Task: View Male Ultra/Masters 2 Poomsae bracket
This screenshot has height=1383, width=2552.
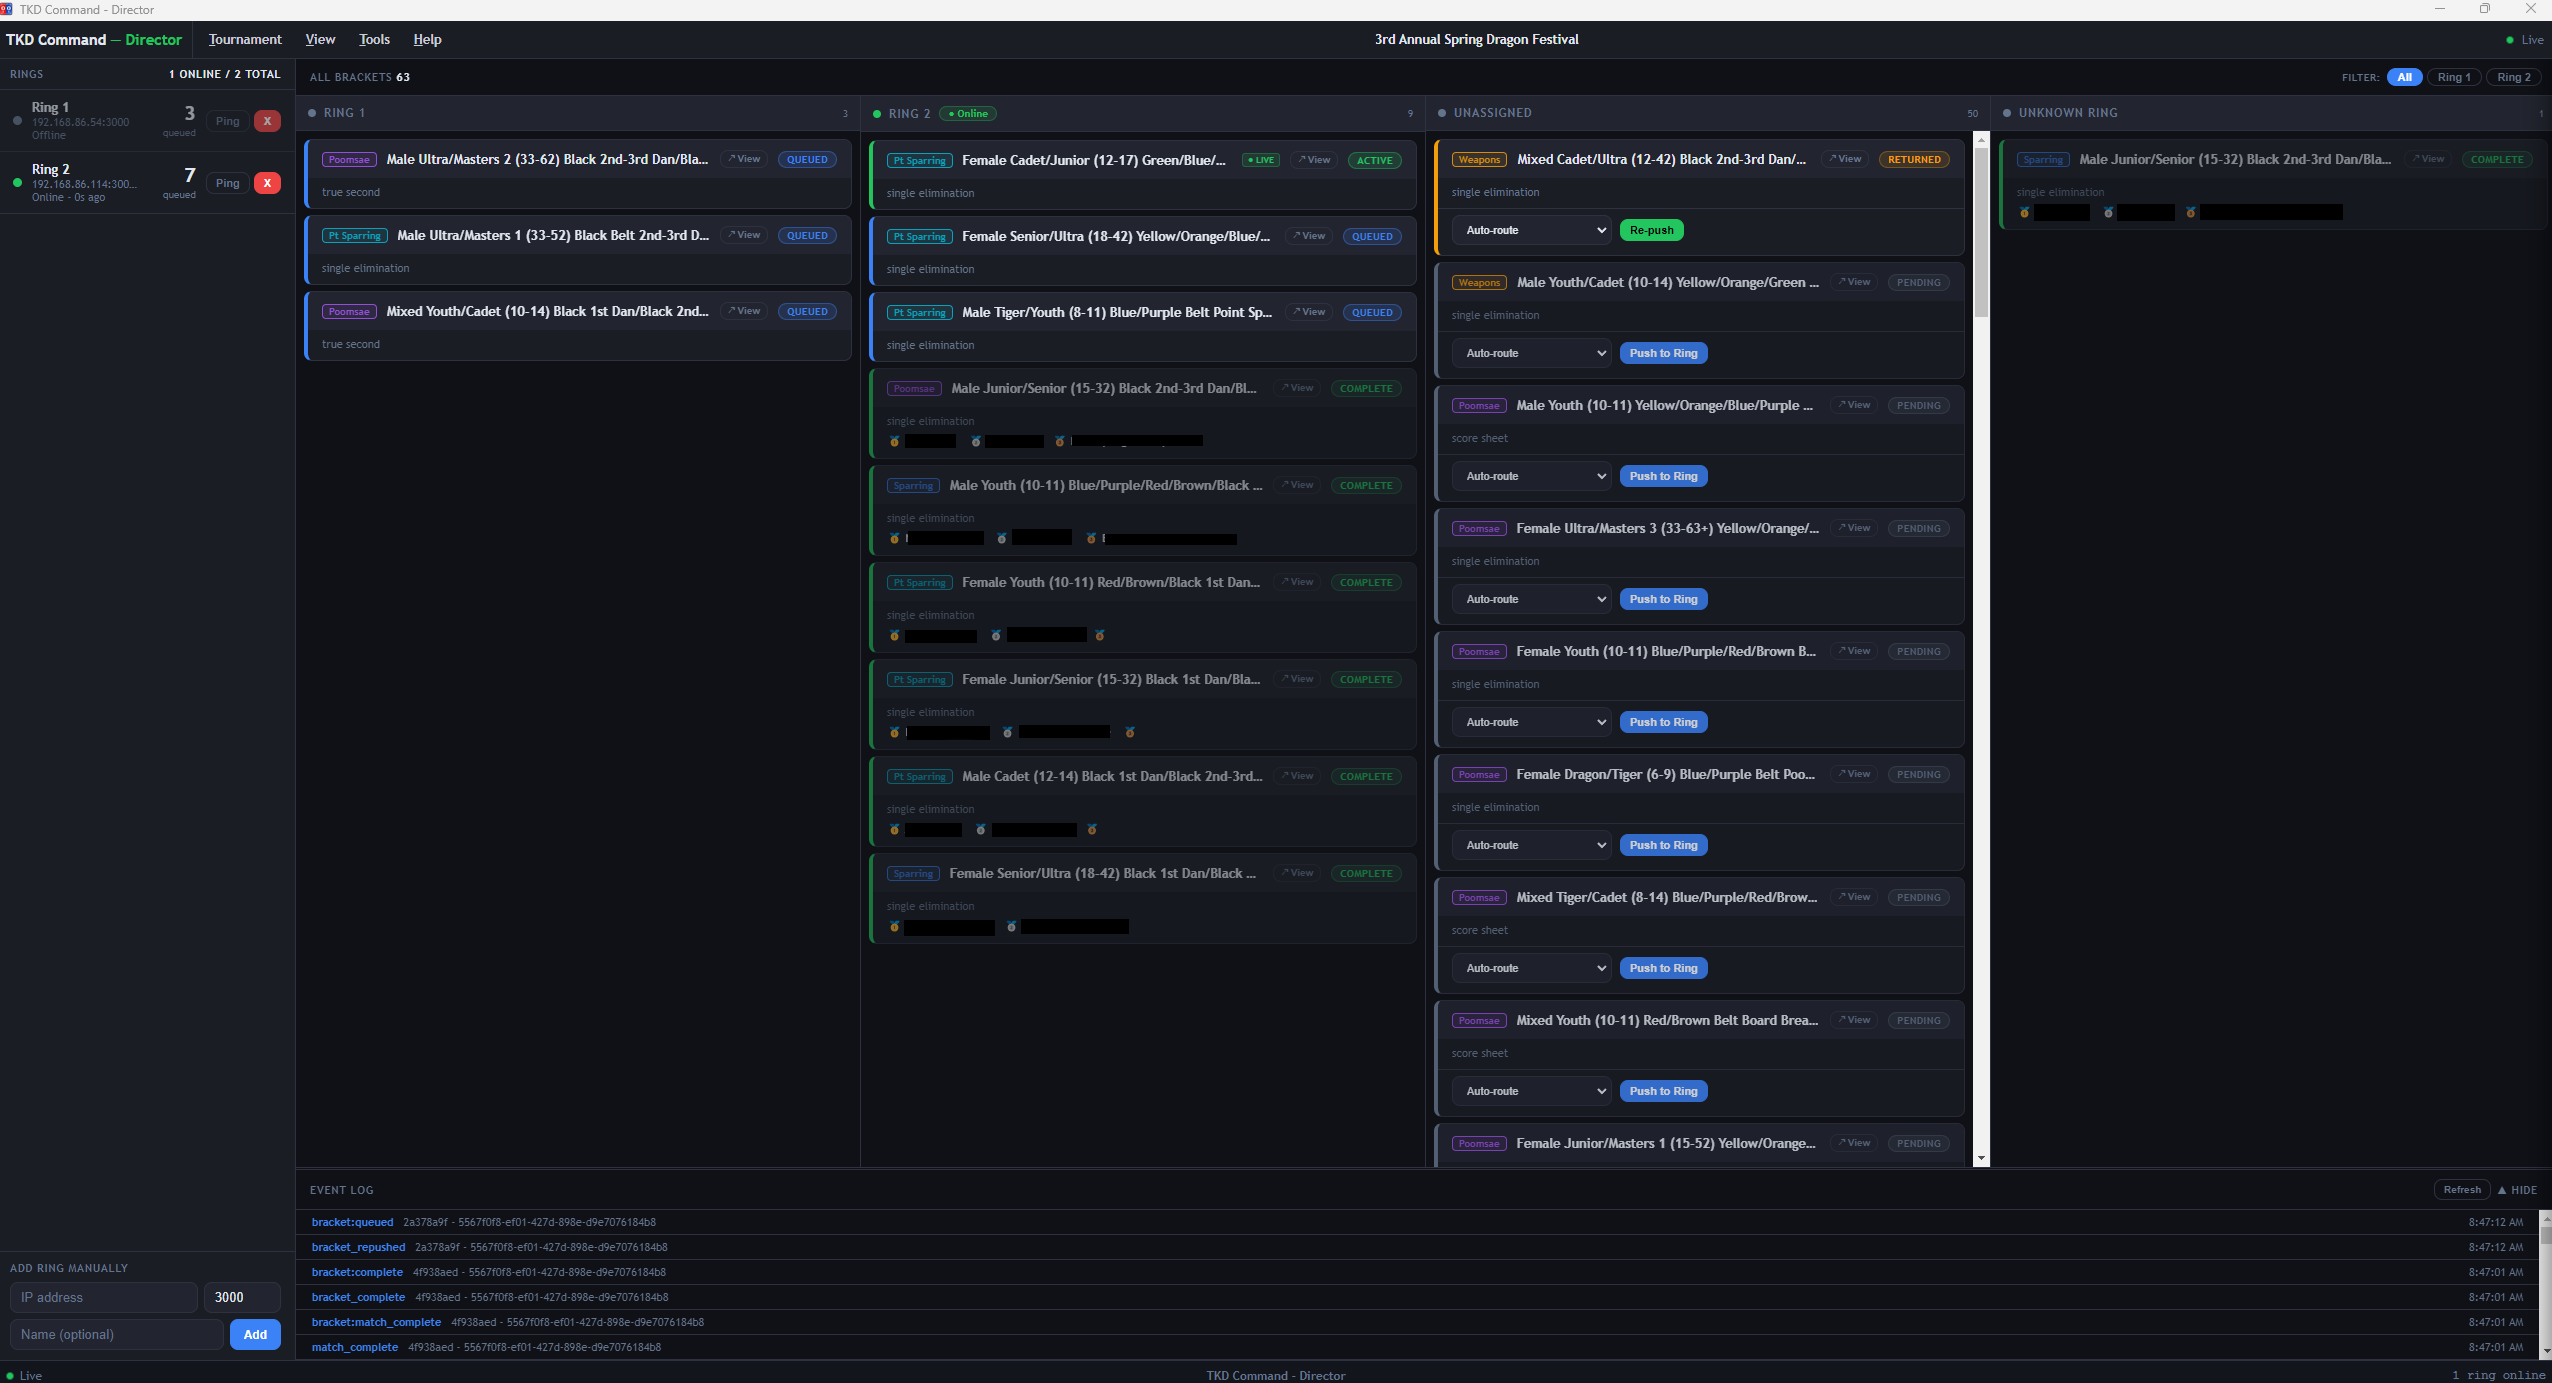Action: [744, 159]
